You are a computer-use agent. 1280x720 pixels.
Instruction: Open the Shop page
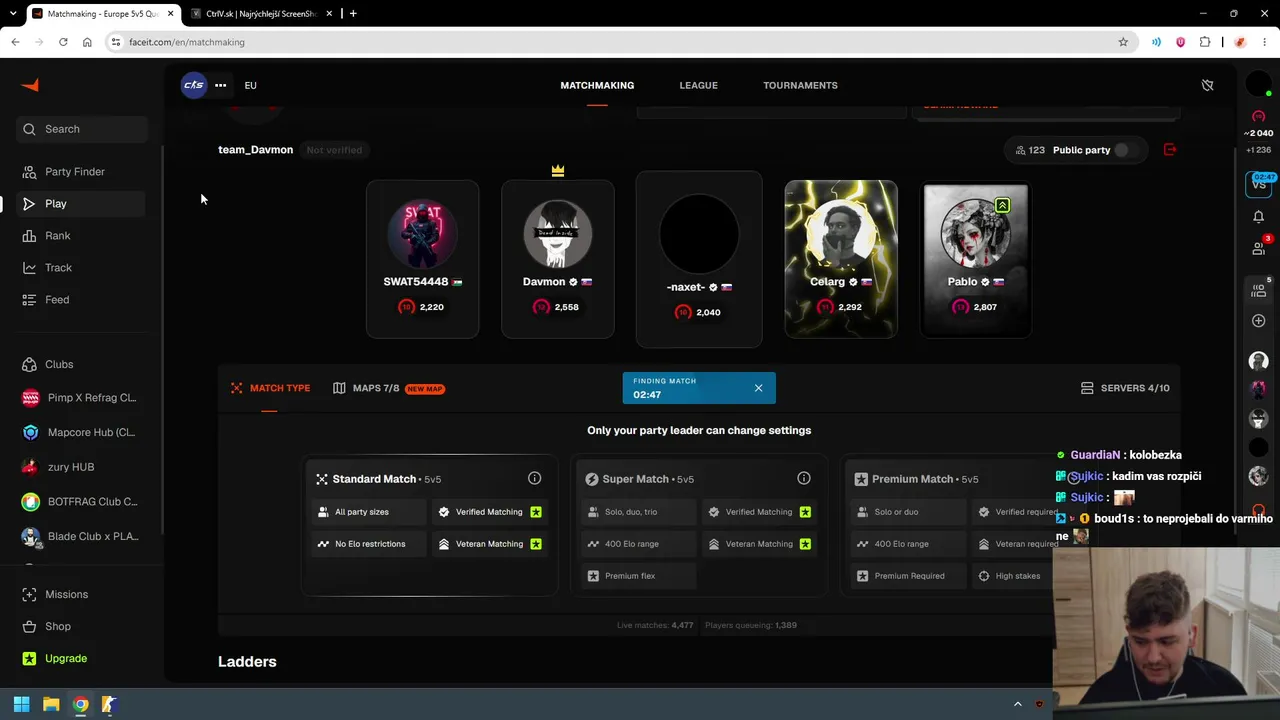coord(82,626)
